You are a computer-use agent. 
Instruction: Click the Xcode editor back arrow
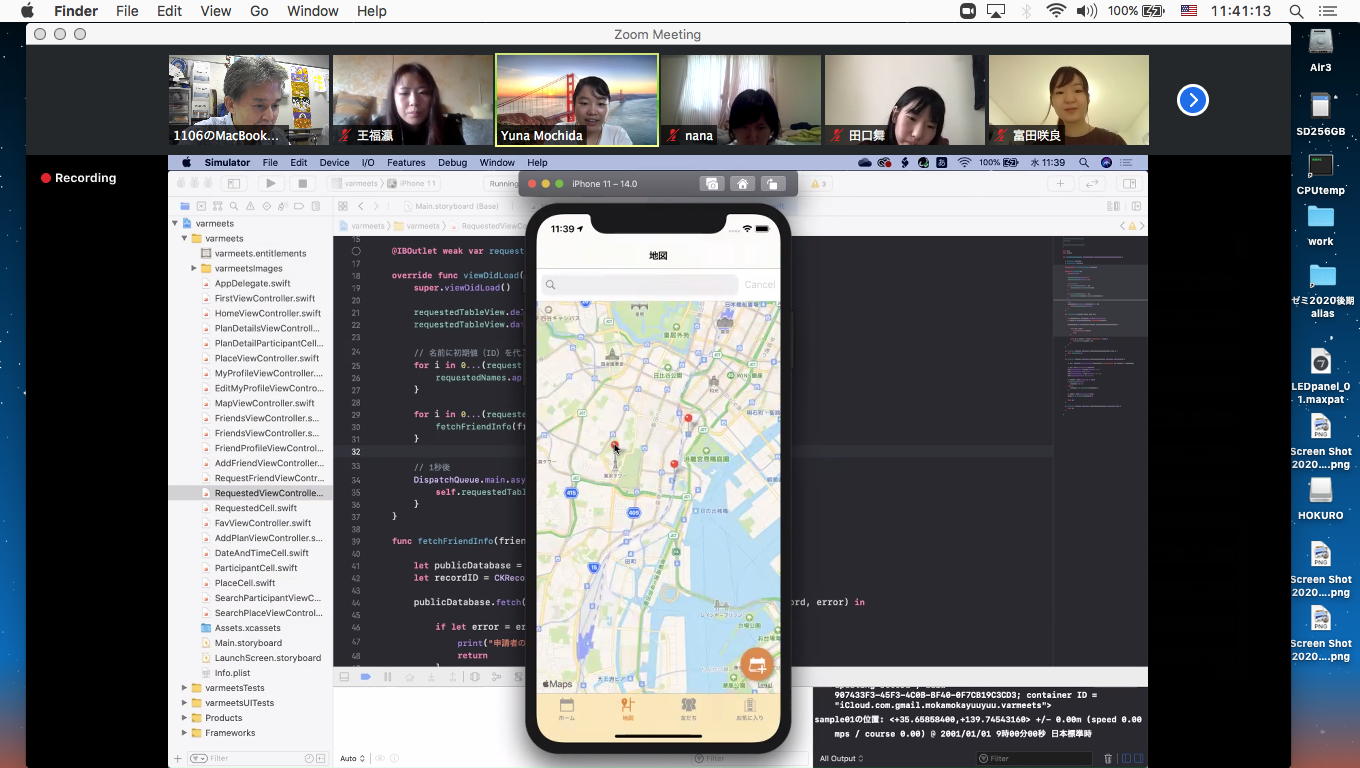tap(361, 206)
